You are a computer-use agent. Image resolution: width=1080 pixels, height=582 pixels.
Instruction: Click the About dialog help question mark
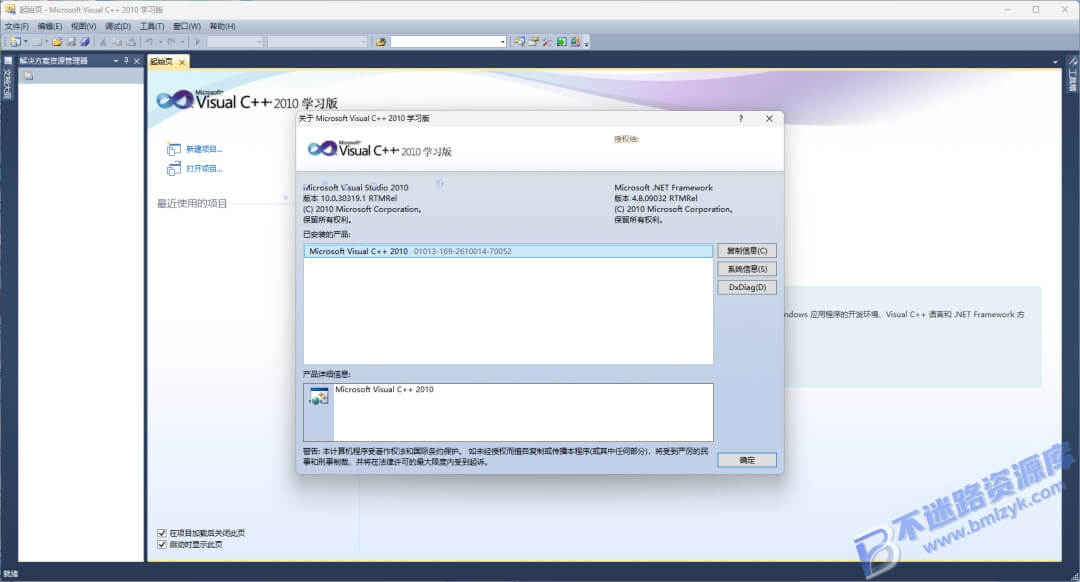pos(741,118)
